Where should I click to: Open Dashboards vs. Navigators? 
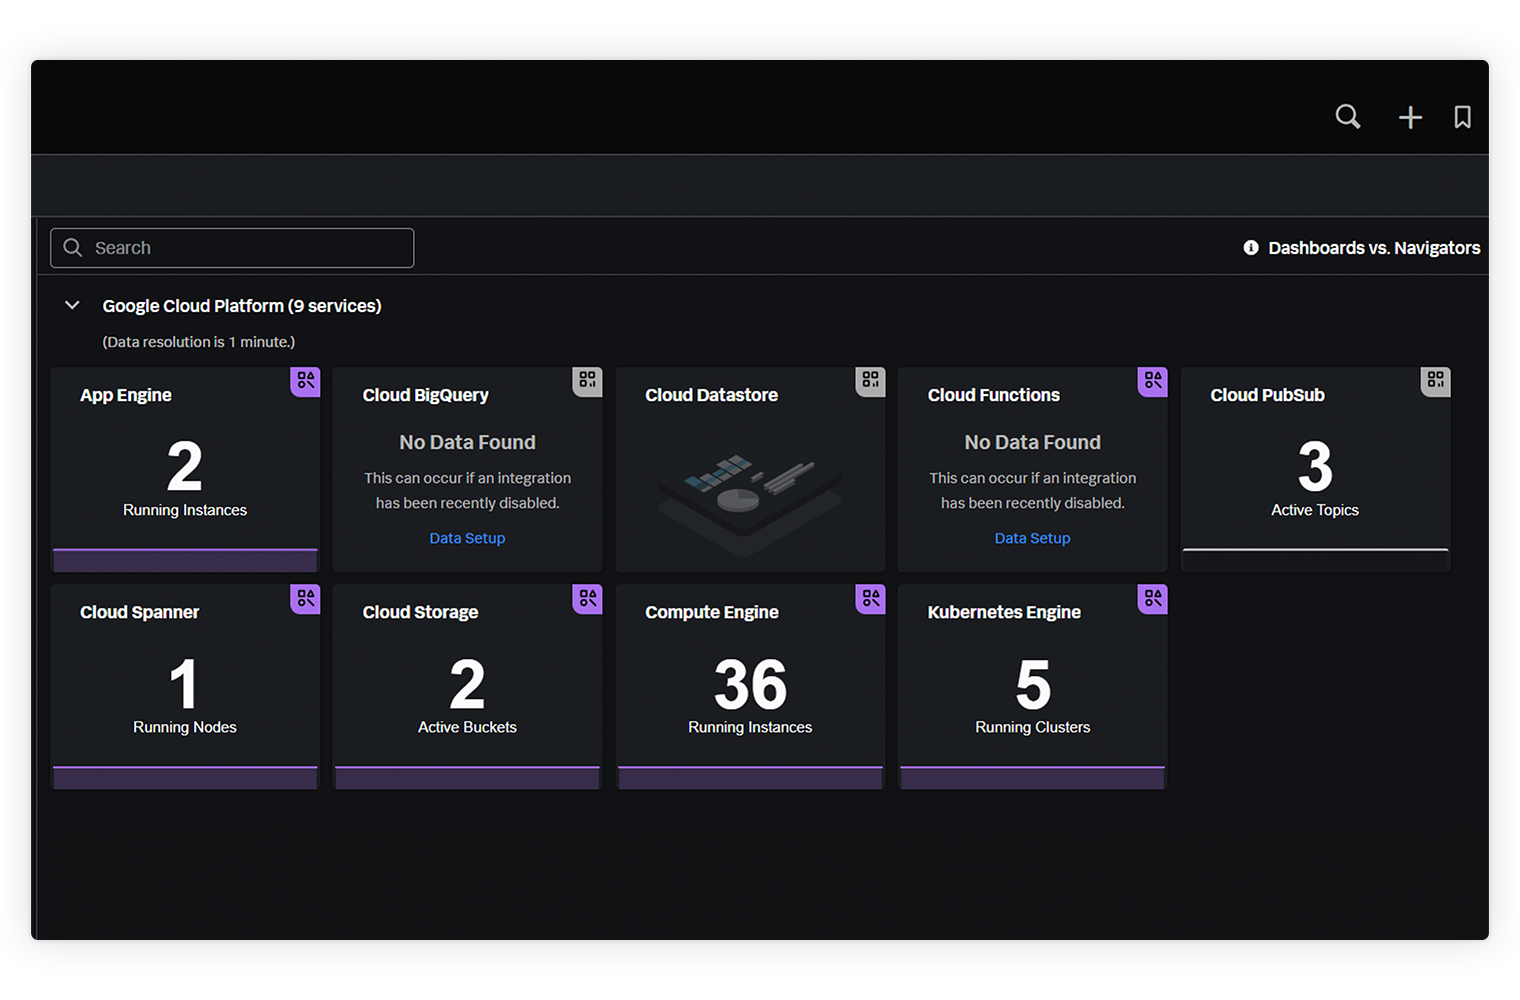[1374, 247]
